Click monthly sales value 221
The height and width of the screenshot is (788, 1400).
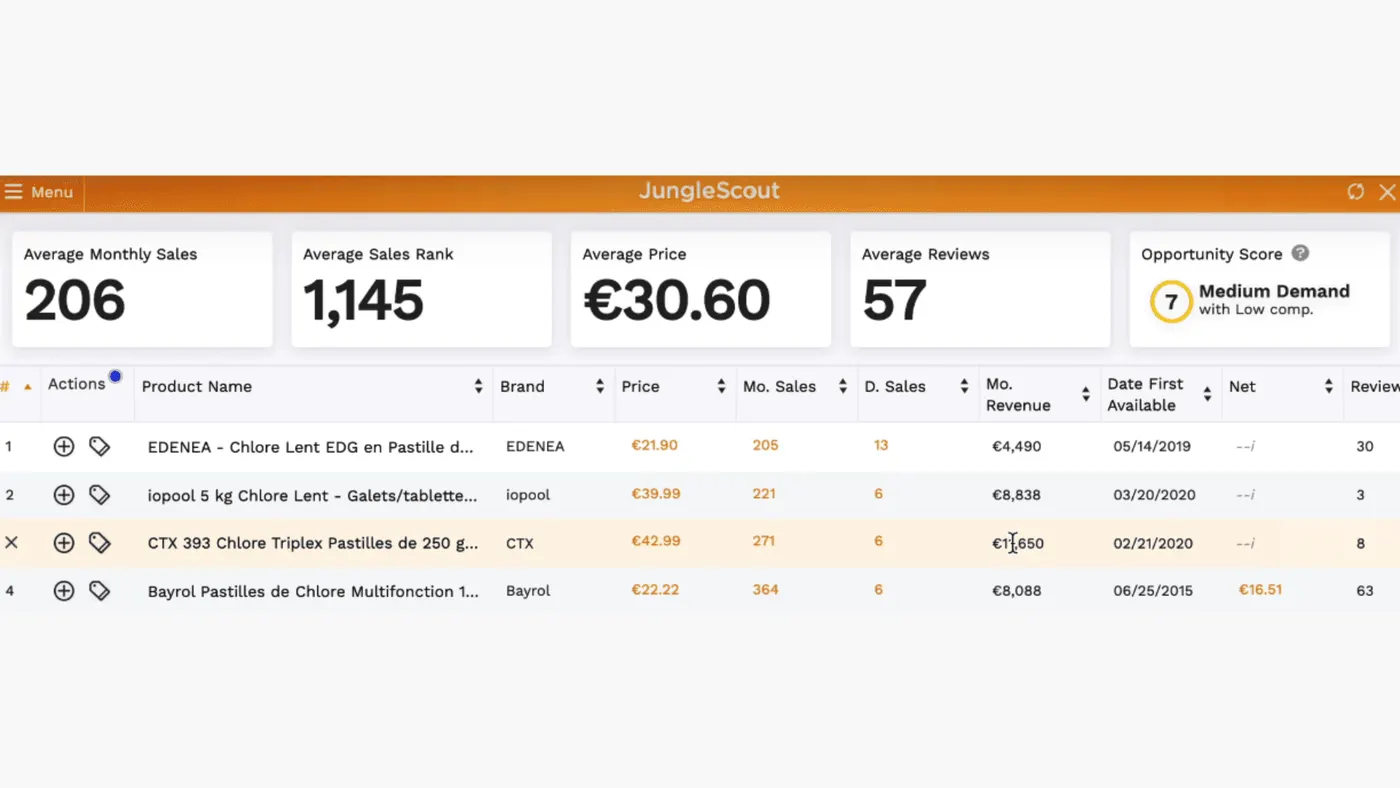(765, 493)
